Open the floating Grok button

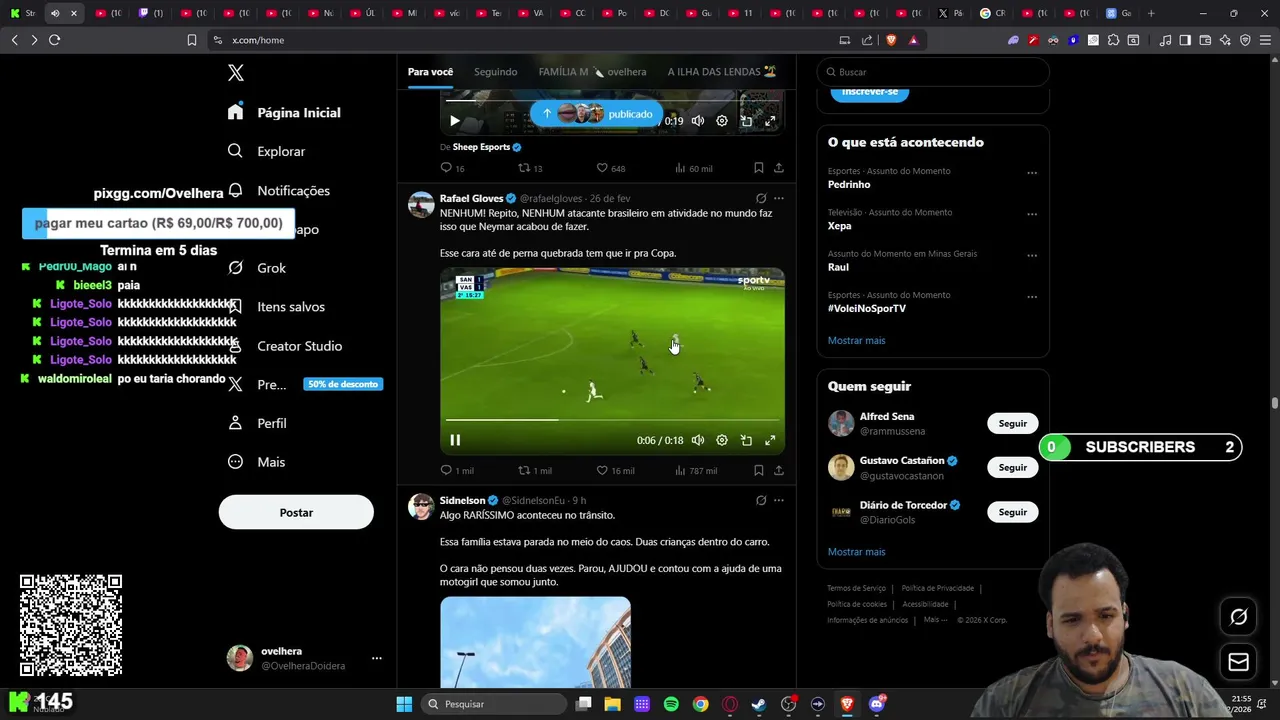click(x=1238, y=617)
